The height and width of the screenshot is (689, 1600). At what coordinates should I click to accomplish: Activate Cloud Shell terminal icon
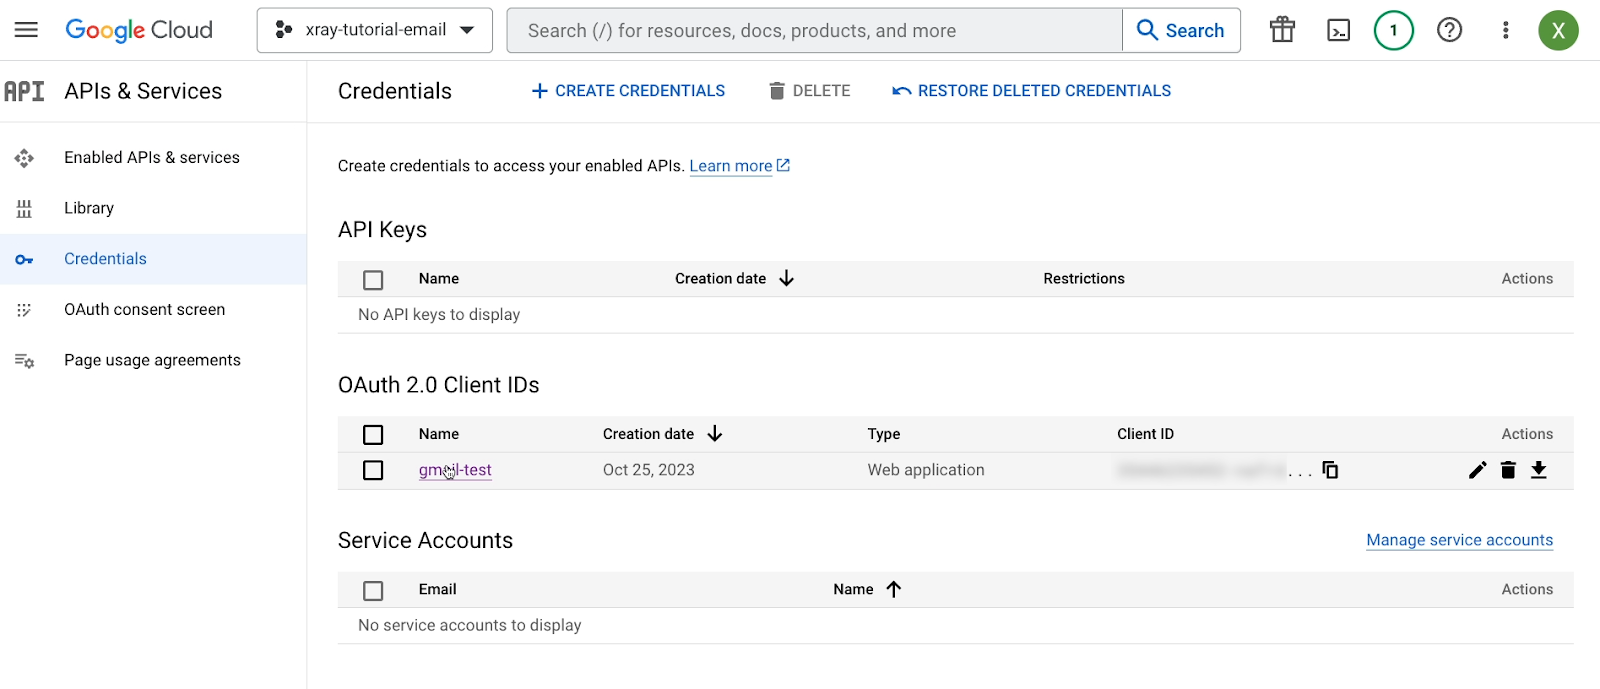[x=1338, y=30]
